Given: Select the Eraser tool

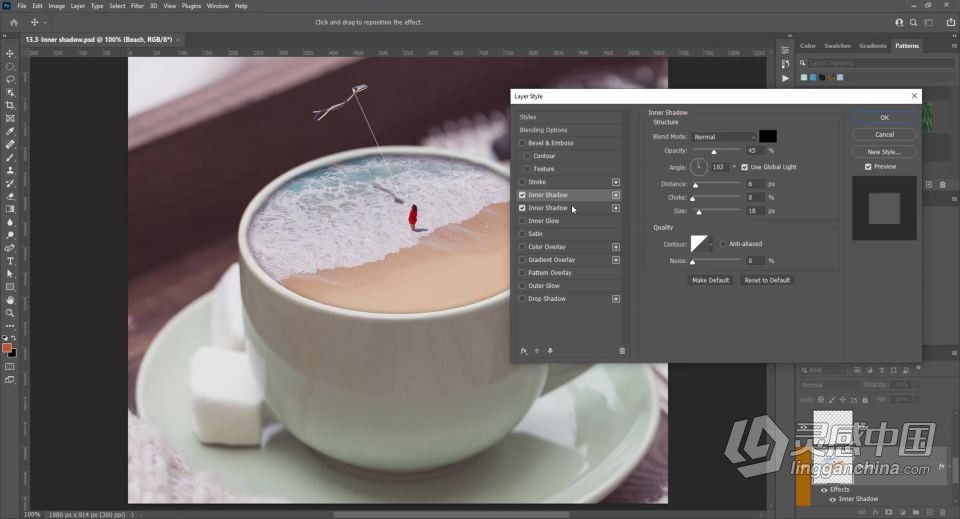Looking at the screenshot, I should pyautogui.click(x=10, y=196).
